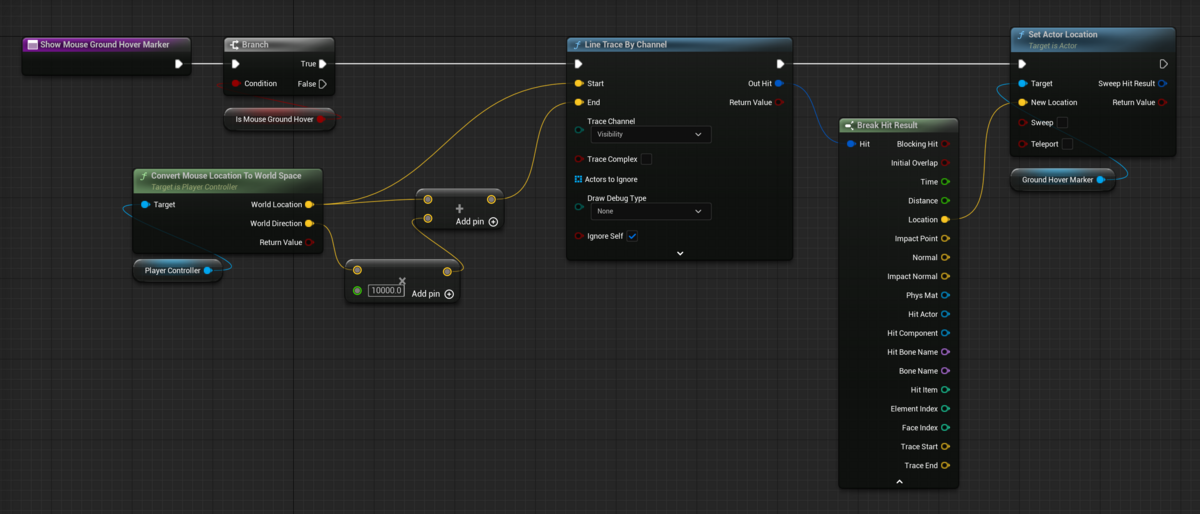
Task: Click the Branch Condition input pin
Action: click(236, 83)
